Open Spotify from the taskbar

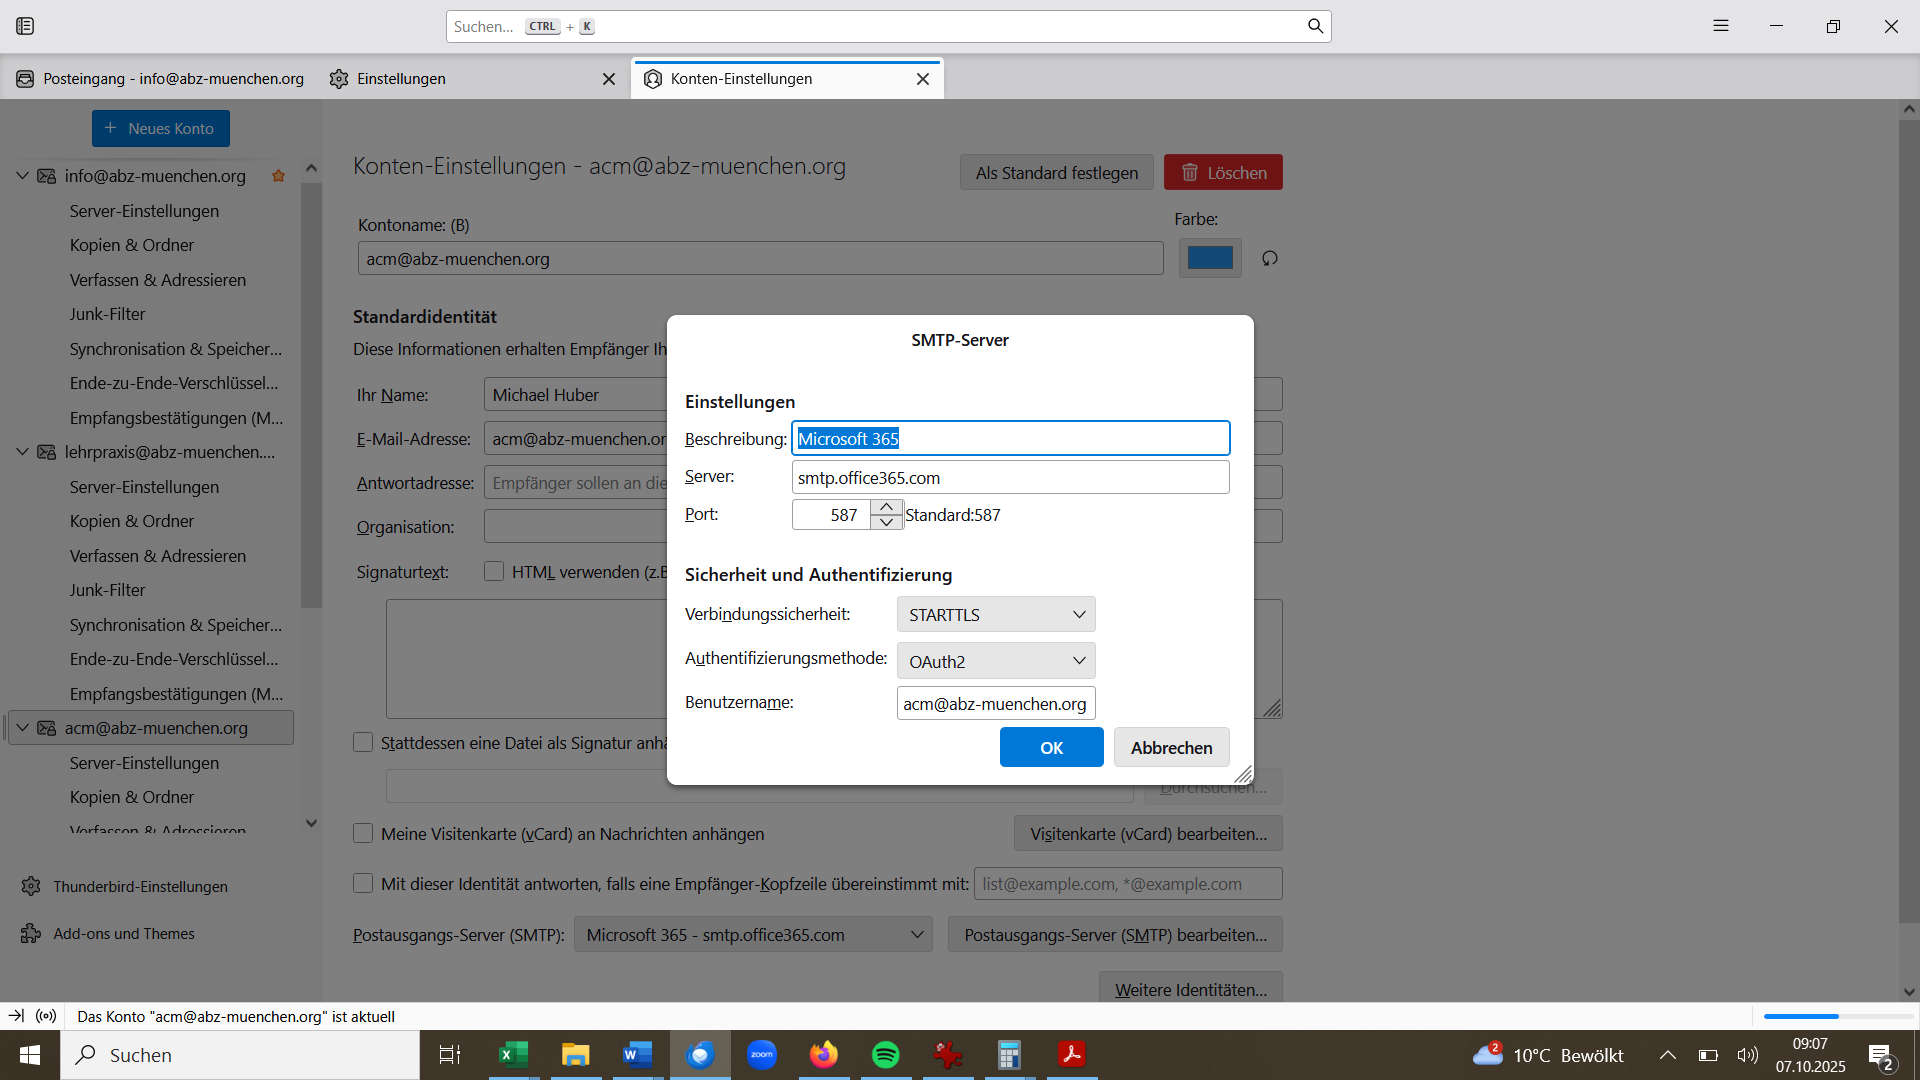tap(885, 1055)
